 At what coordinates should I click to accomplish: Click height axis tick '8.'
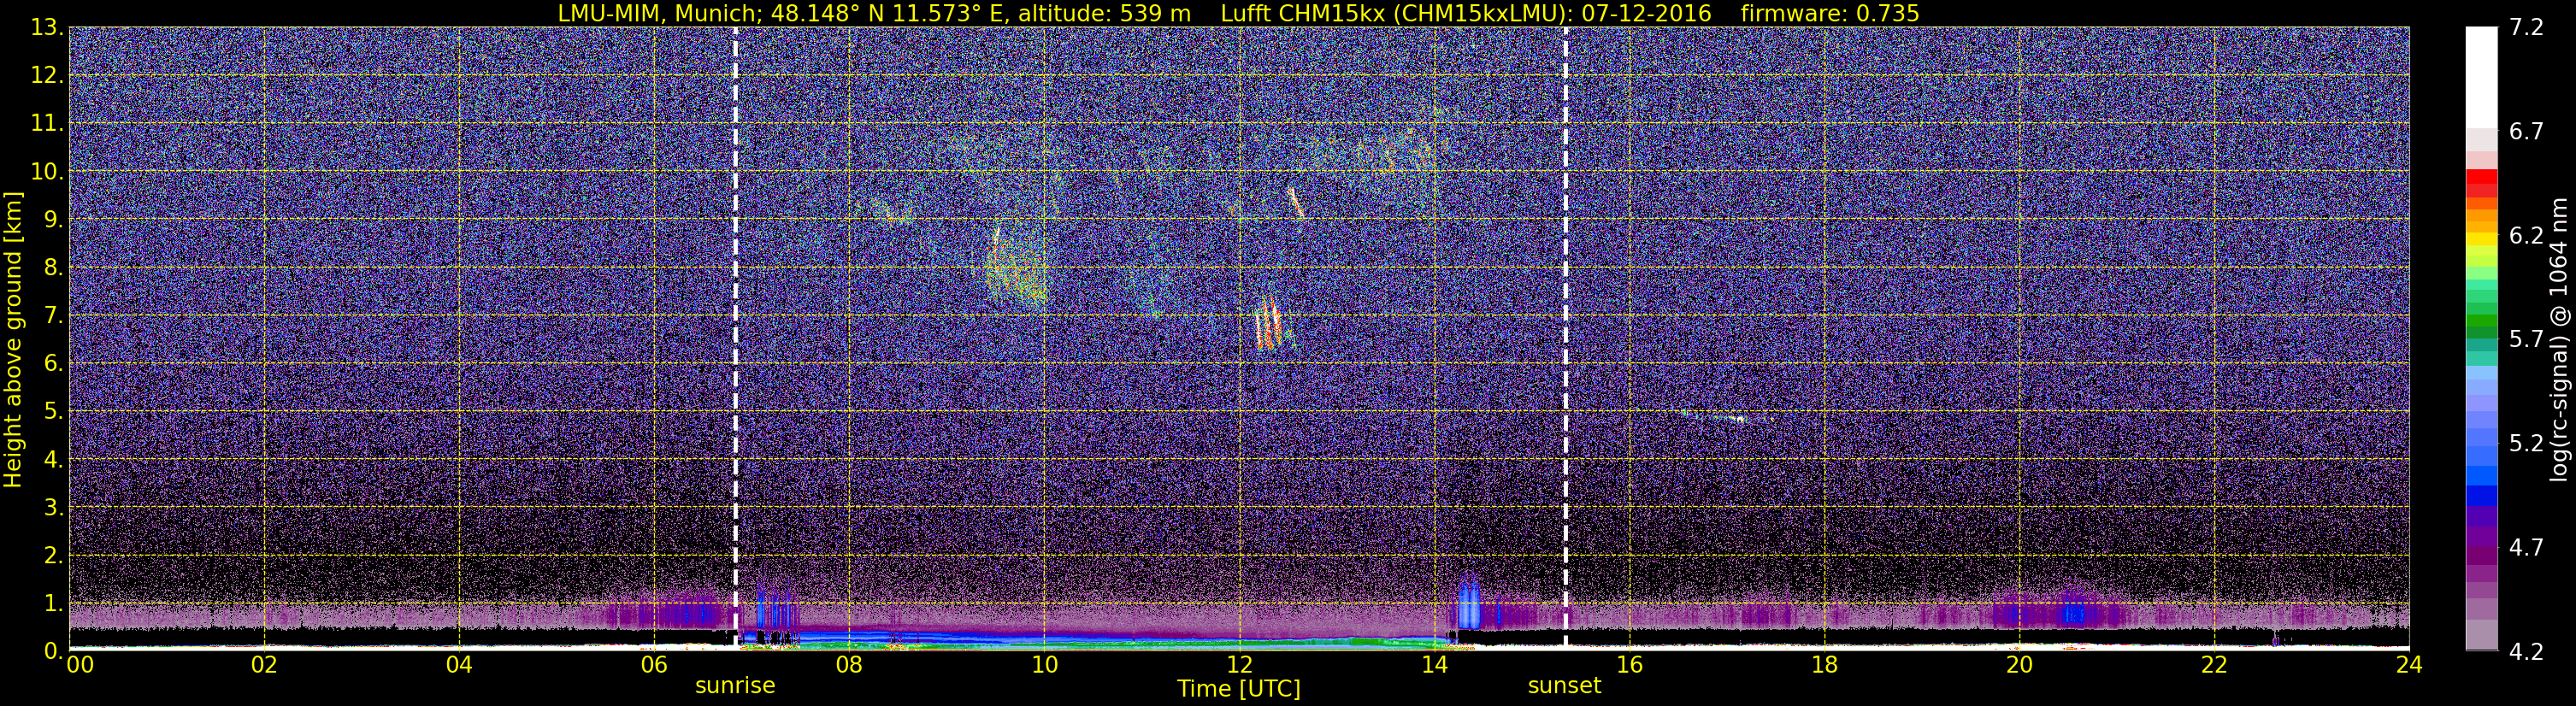(x=53, y=268)
